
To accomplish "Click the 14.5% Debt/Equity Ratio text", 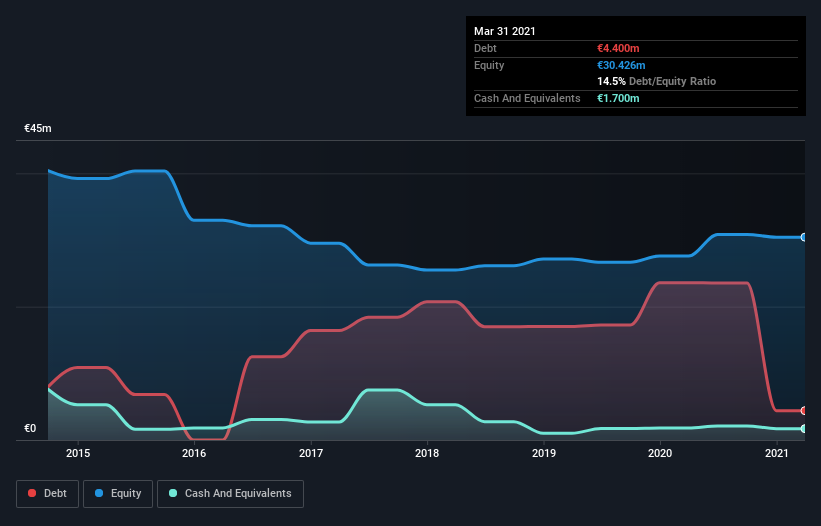I will point(657,81).
